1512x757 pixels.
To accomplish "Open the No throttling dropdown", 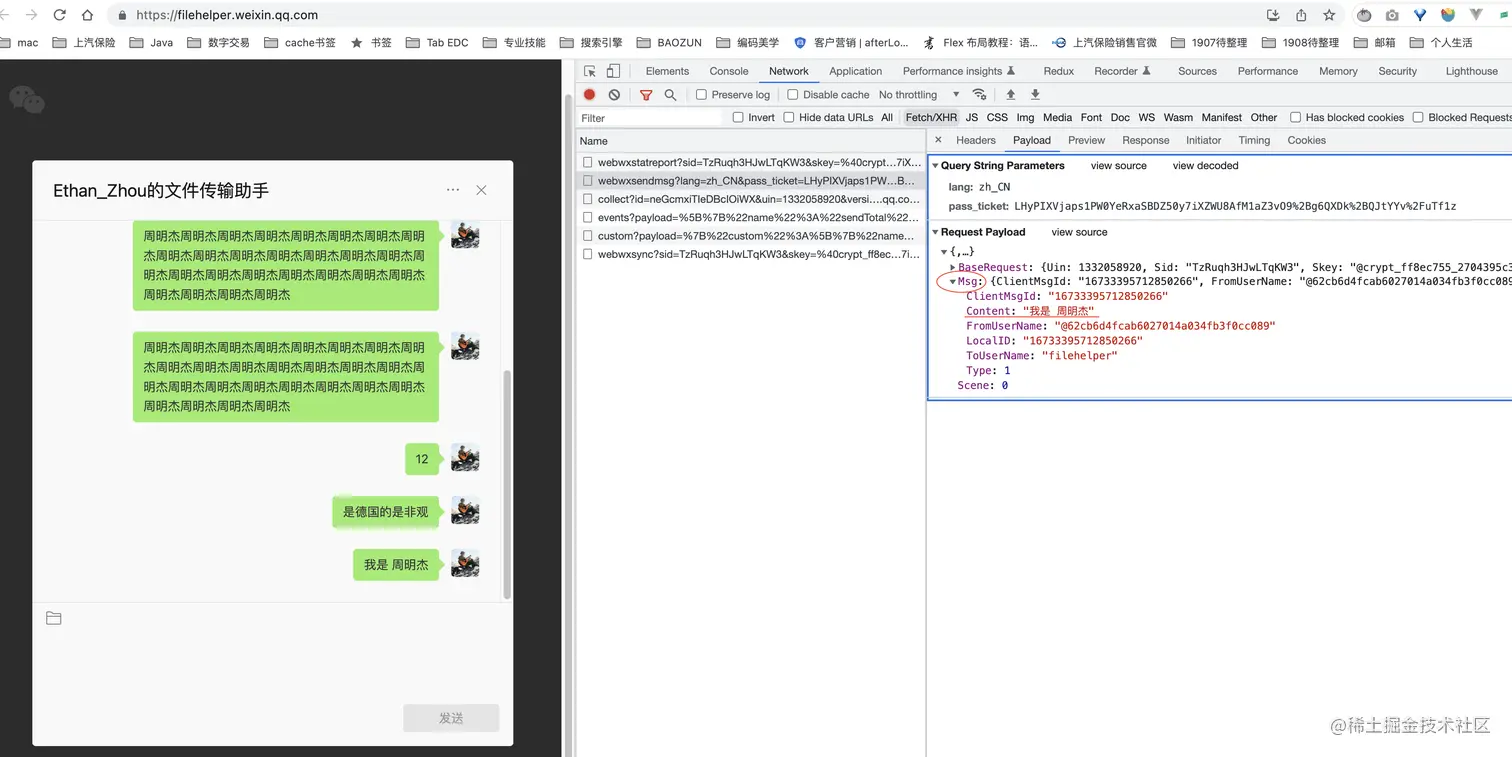I will (x=919, y=95).
